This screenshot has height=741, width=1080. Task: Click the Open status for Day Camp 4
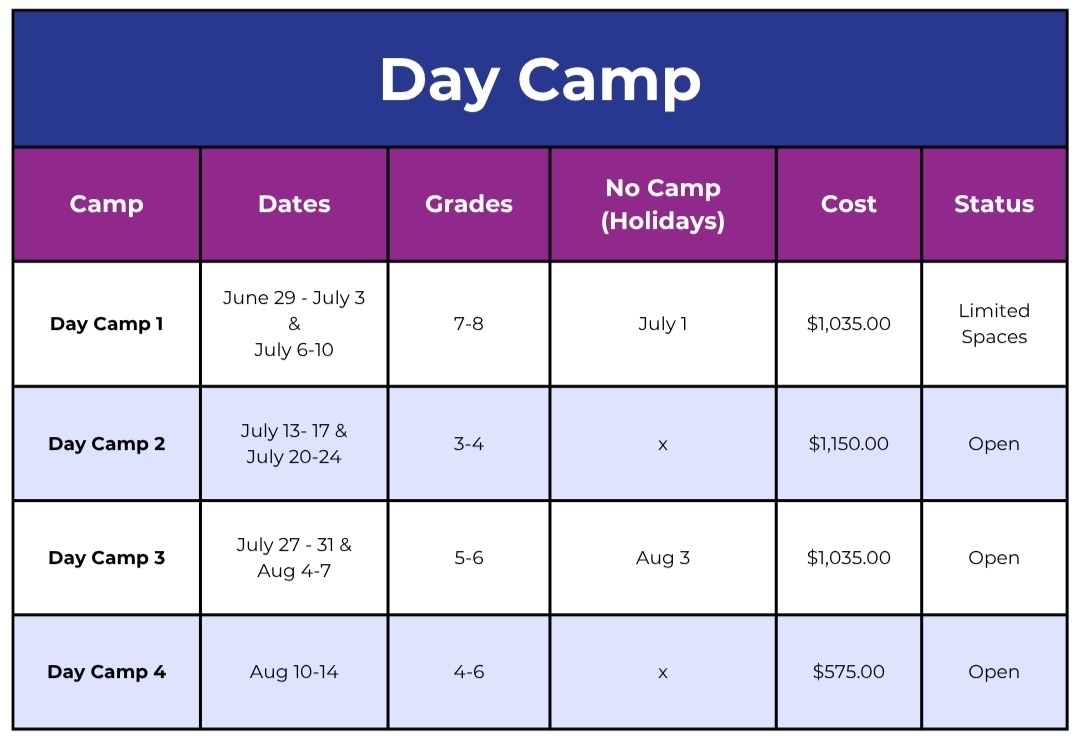click(x=994, y=672)
